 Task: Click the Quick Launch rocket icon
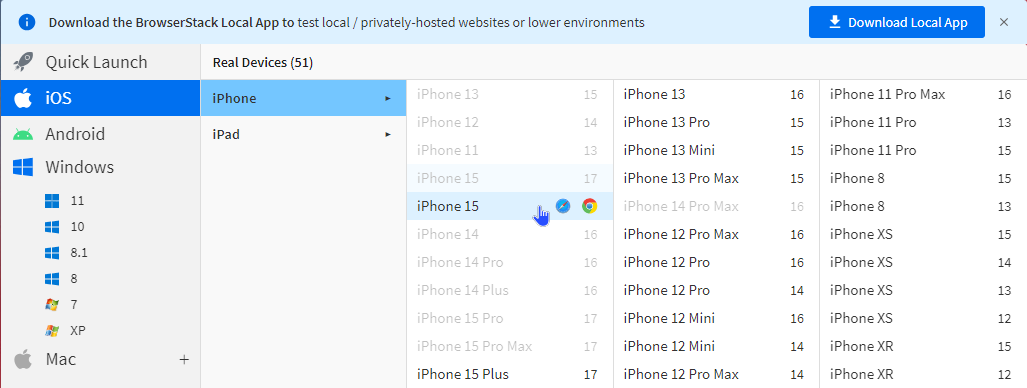pos(23,63)
